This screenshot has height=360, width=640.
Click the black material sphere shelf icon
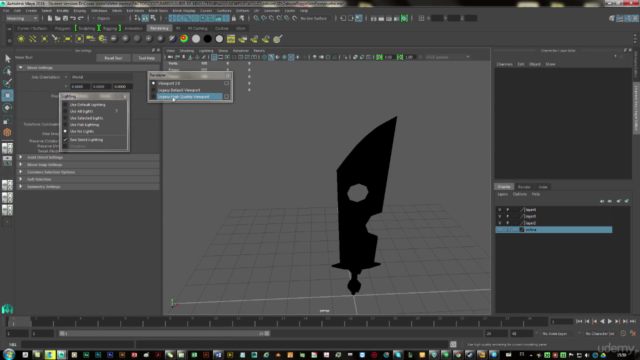coord(208,39)
